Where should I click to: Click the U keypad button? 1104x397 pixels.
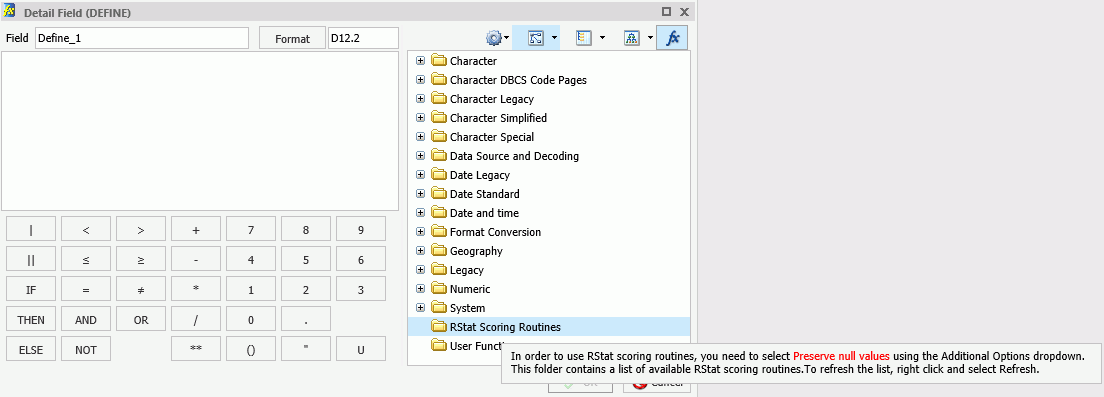pyautogui.click(x=360, y=349)
